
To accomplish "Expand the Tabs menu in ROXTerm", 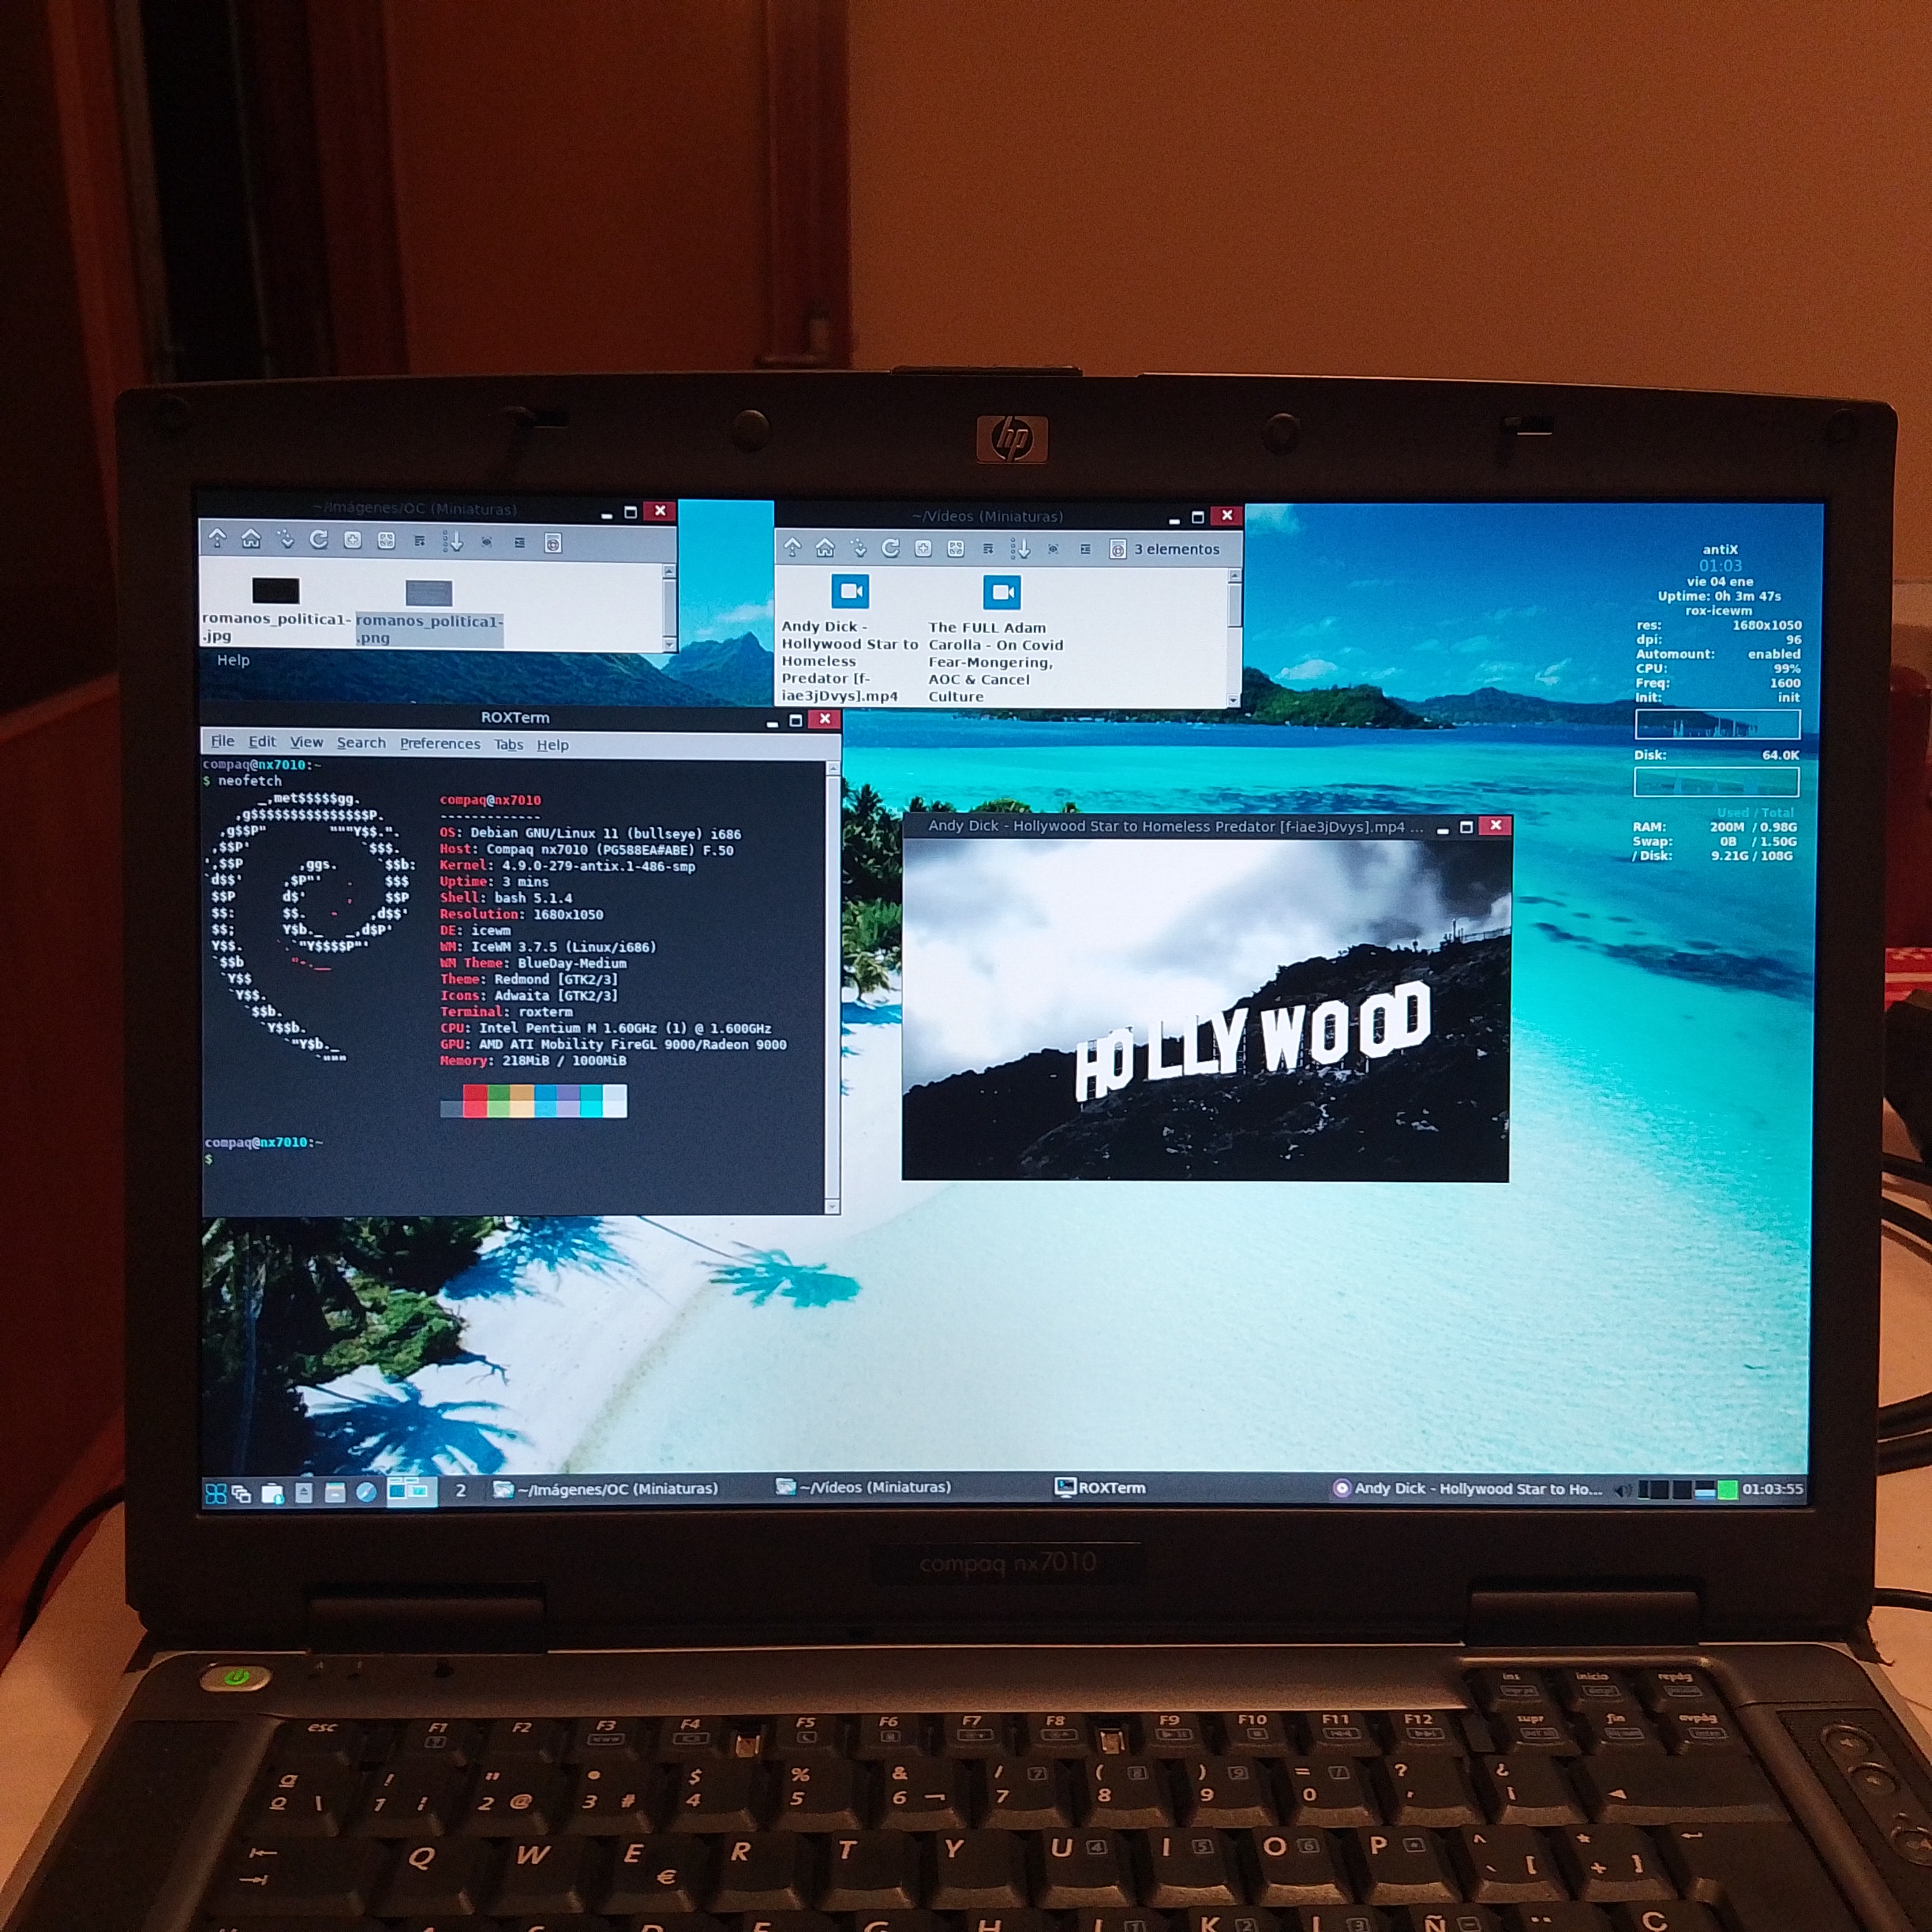I will [508, 745].
